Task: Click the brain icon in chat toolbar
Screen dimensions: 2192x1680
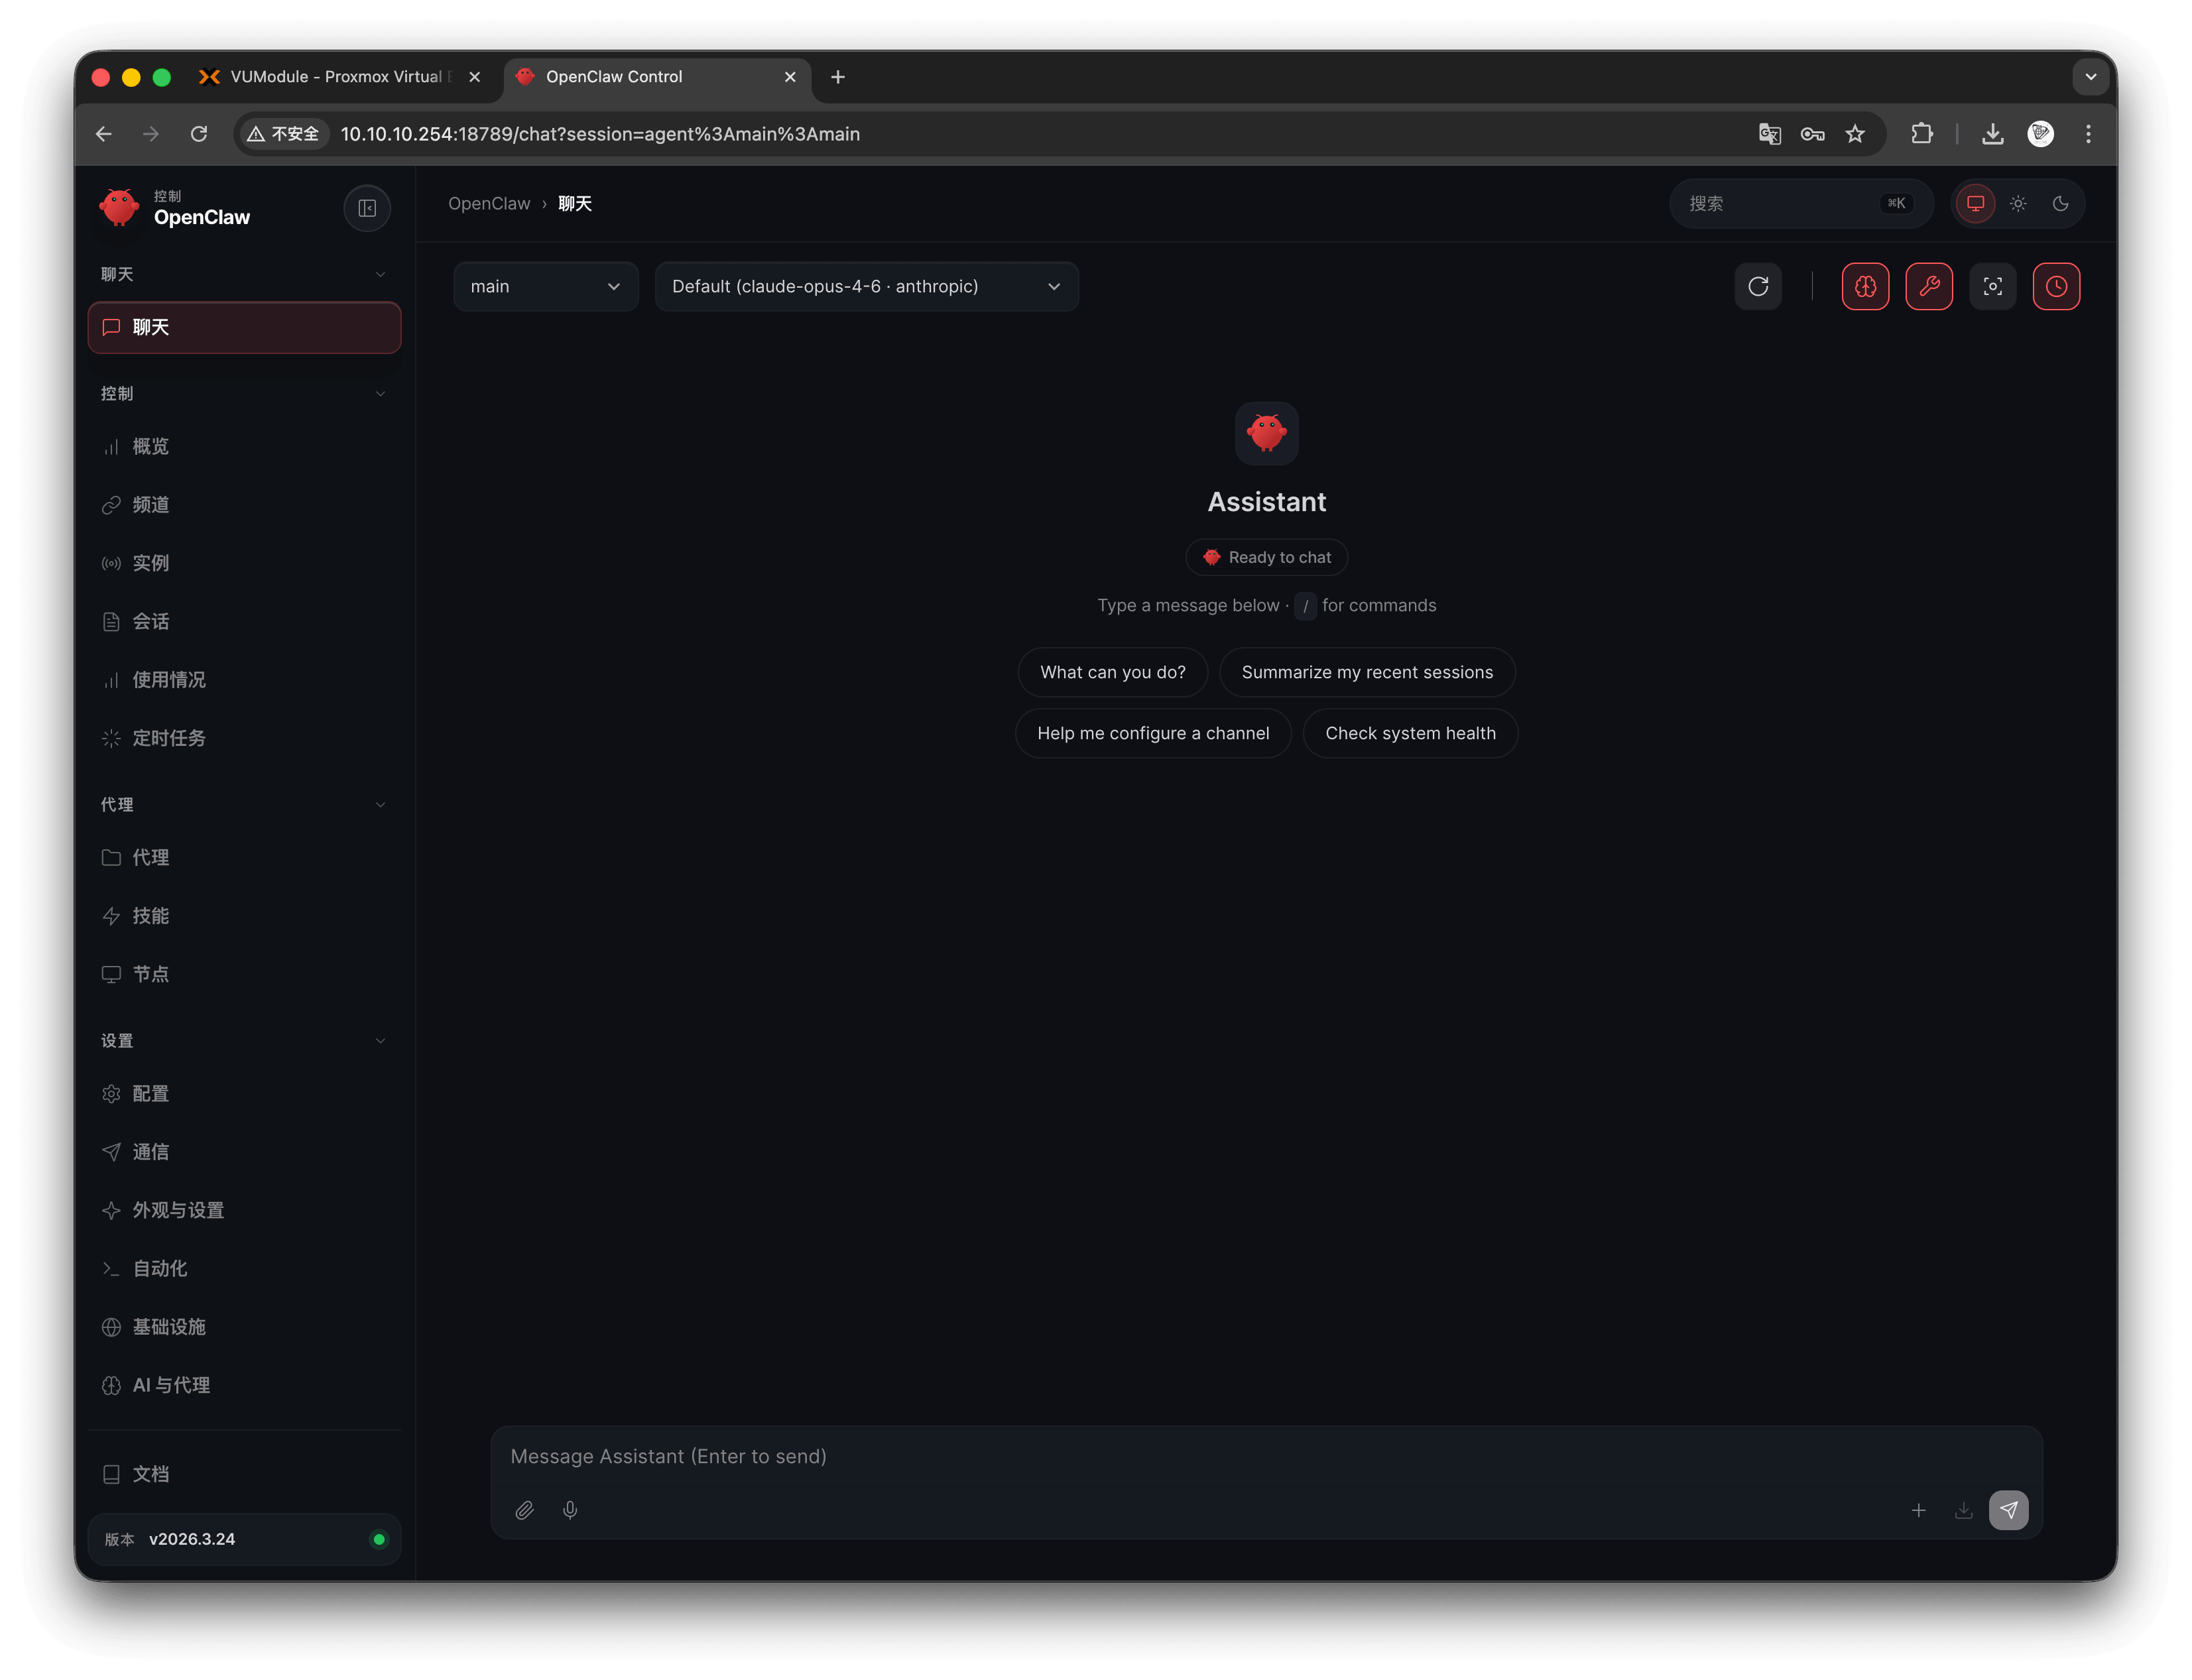Action: 1865,287
